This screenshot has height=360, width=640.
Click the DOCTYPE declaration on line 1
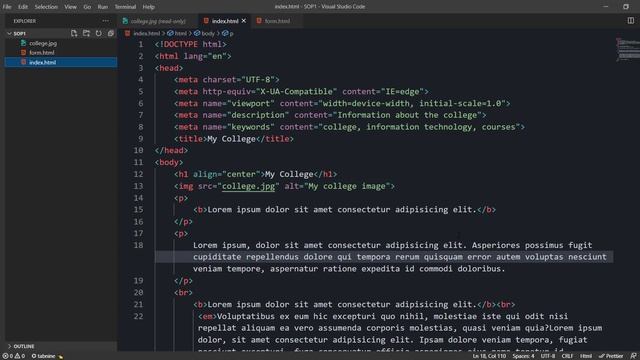191,44
